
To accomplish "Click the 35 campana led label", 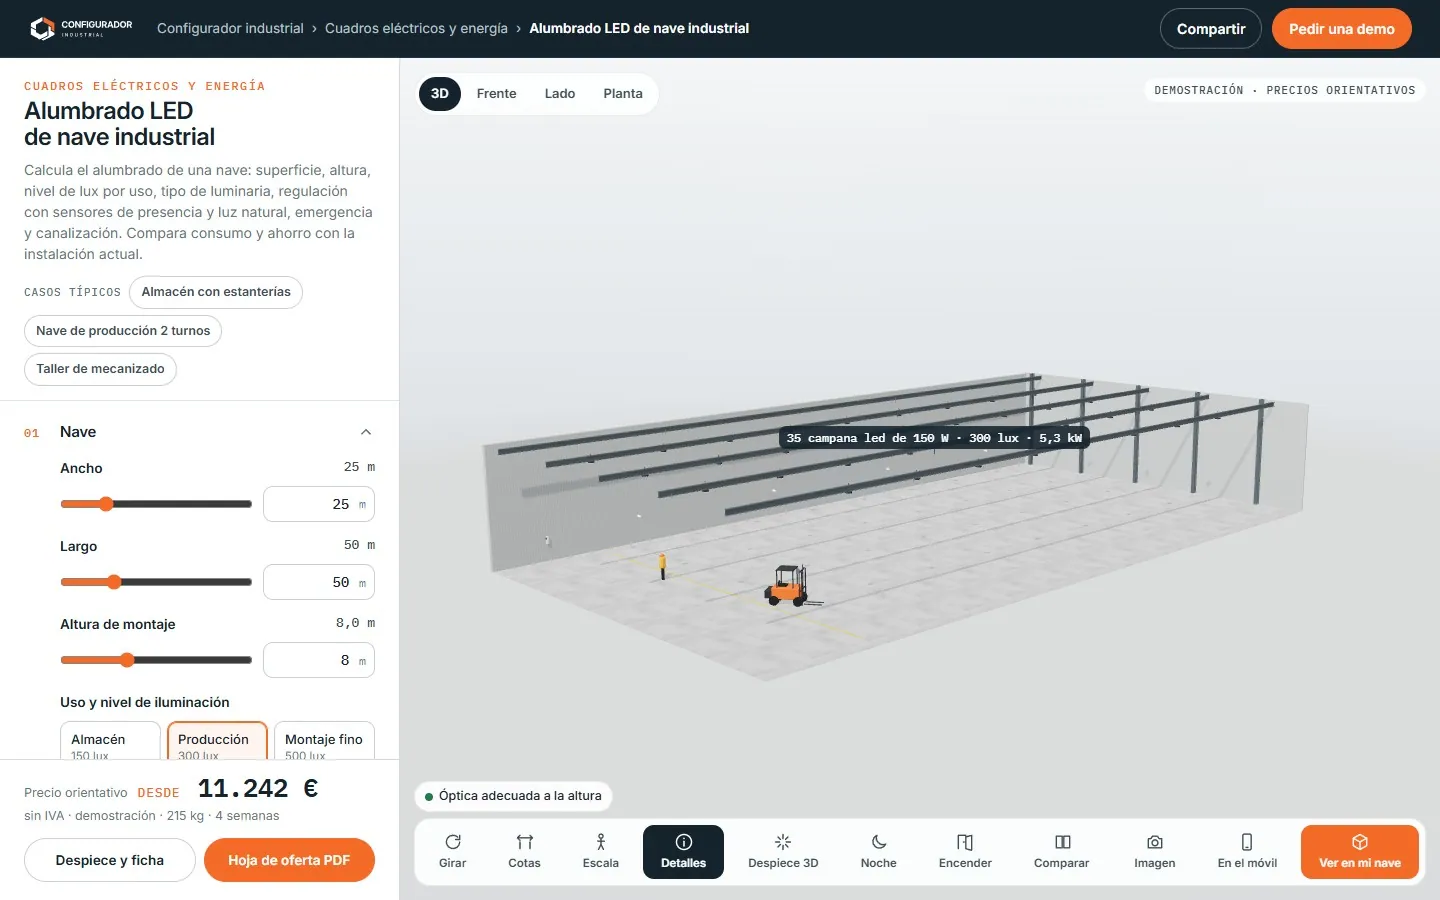I will pos(934,438).
